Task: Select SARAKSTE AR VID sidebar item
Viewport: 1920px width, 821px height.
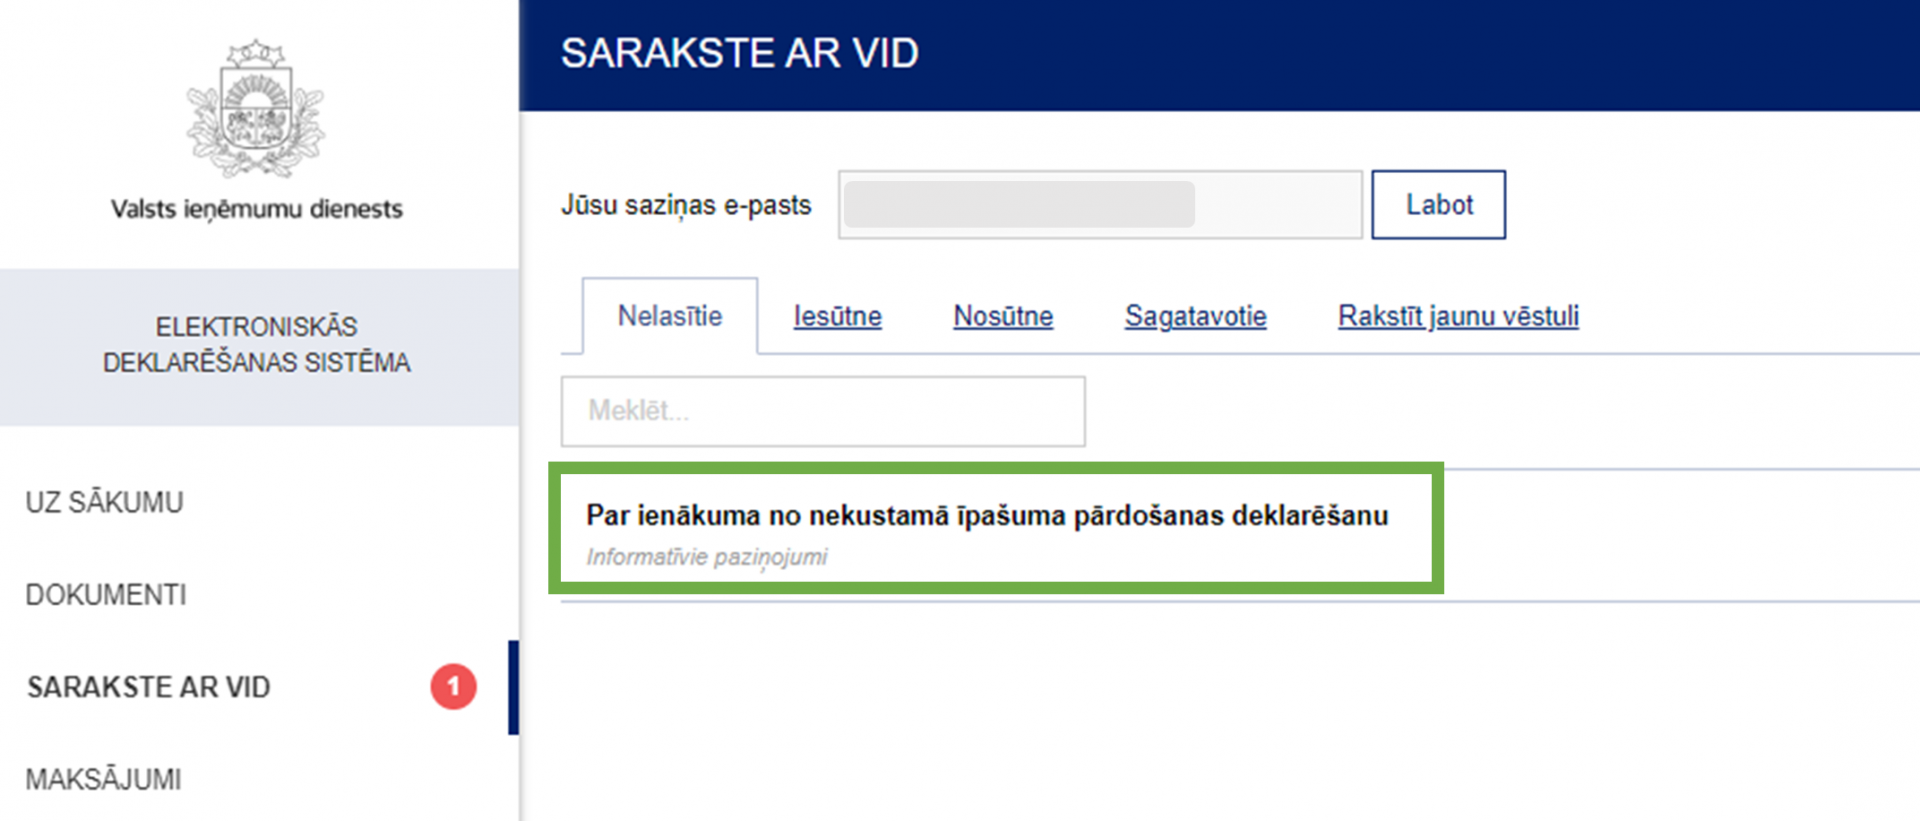Action: (149, 687)
